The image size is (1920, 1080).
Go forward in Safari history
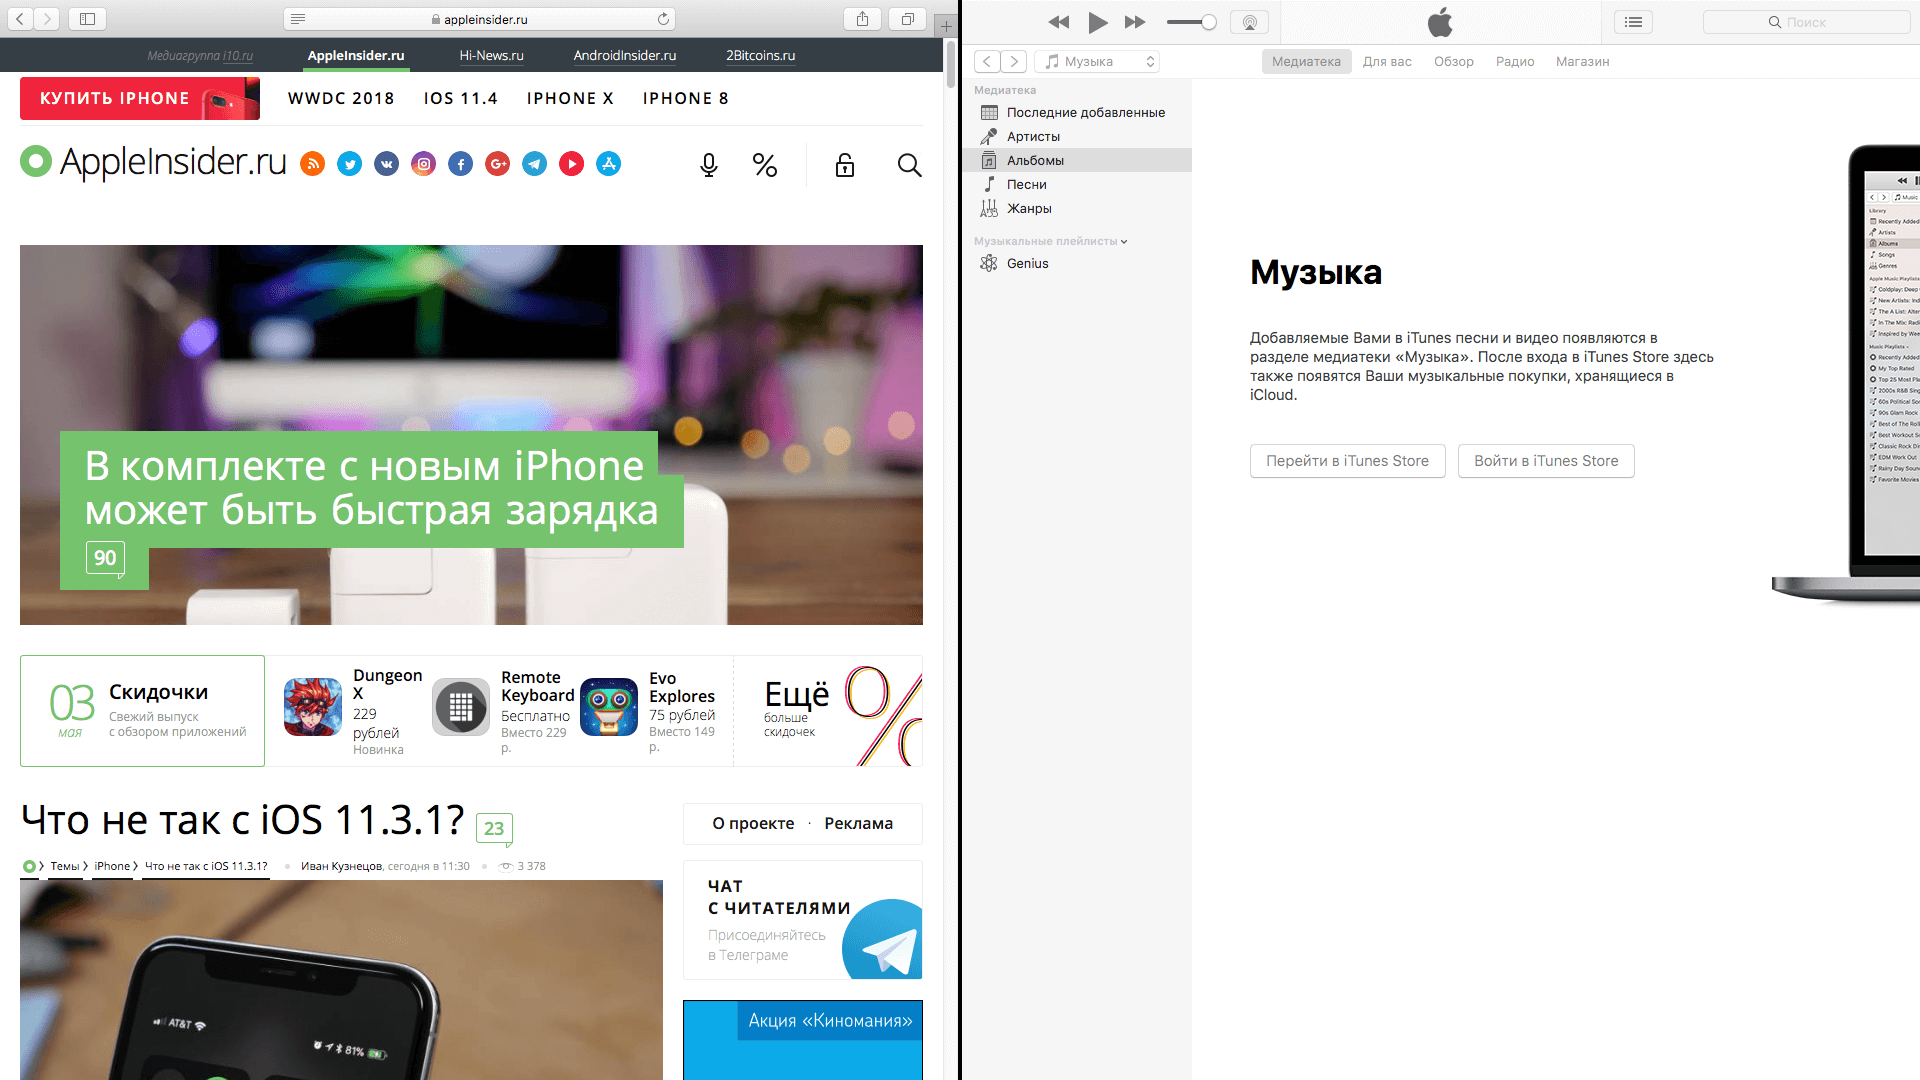pyautogui.click(x=46, y=19)
